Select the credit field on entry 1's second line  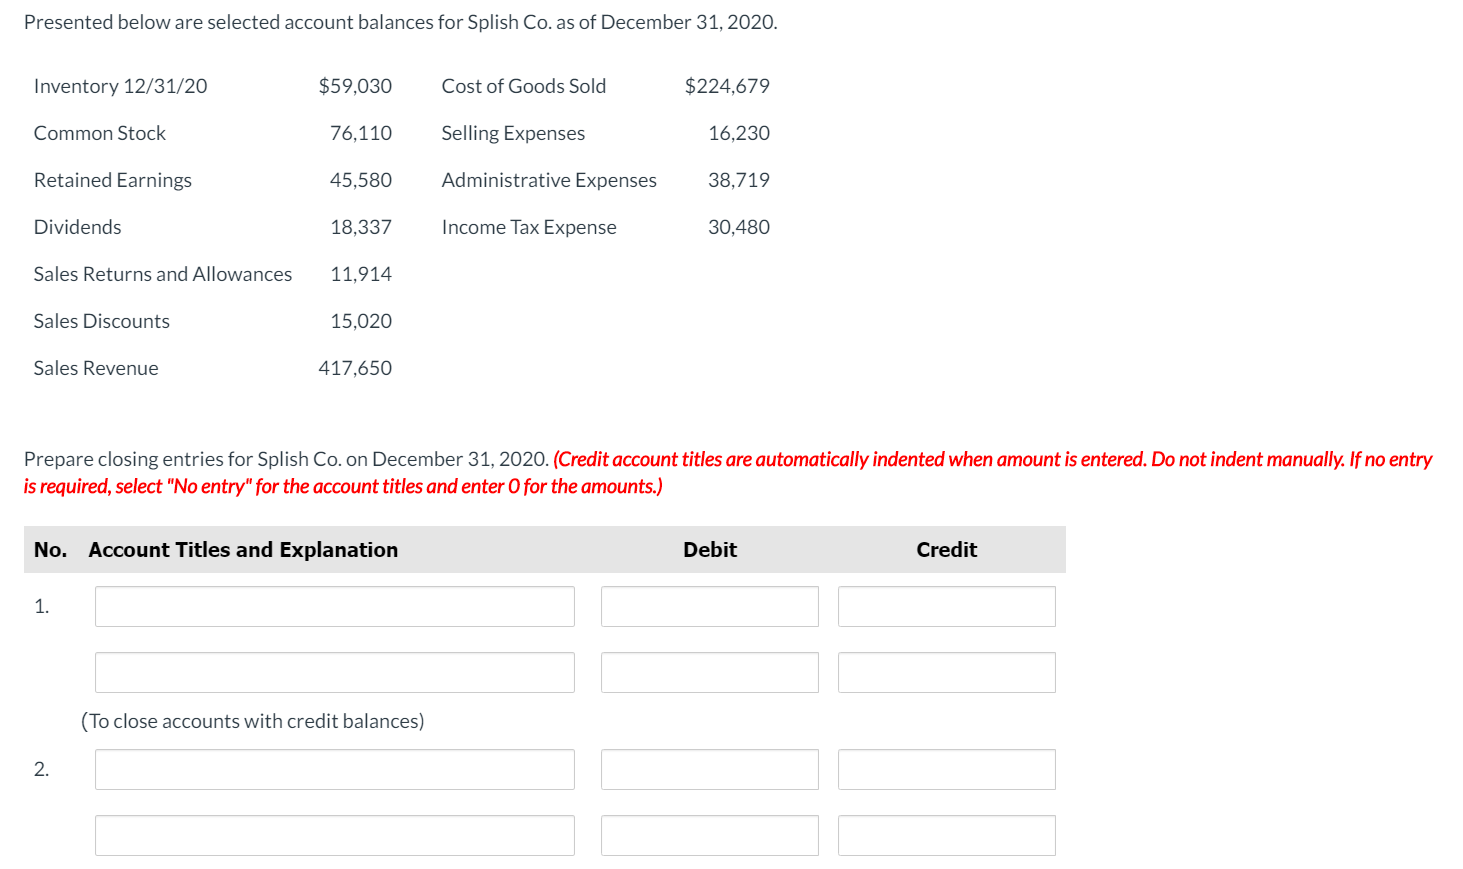pyautogui.click(x=946, y=672)
